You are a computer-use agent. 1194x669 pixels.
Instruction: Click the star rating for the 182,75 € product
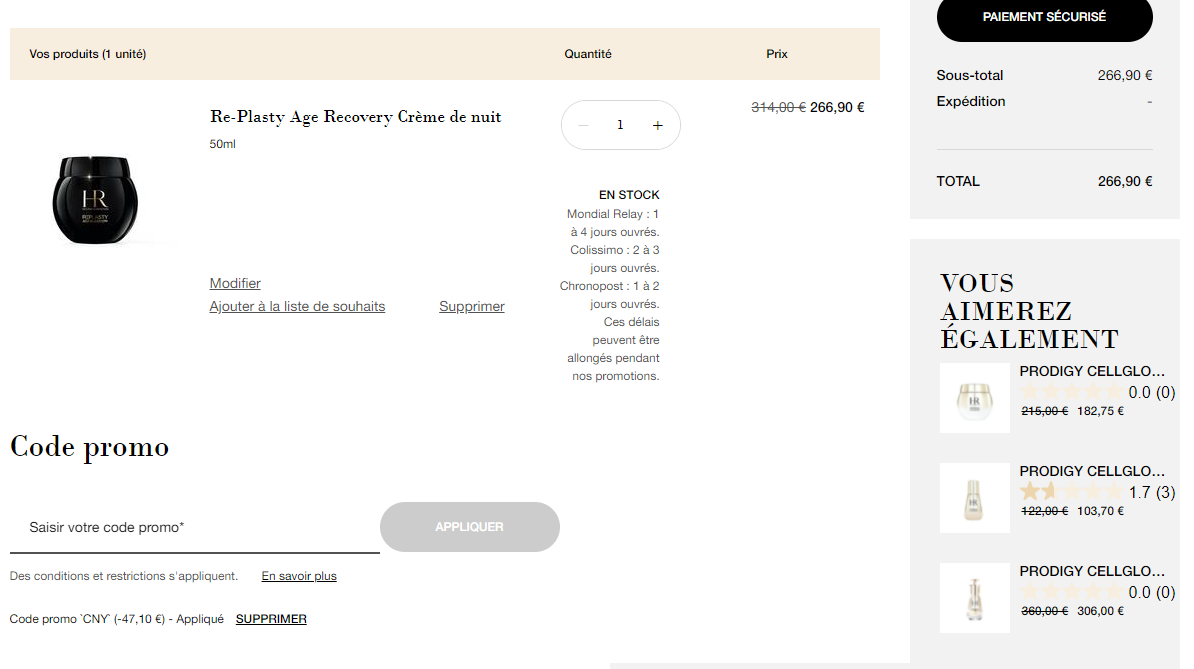1072,392
